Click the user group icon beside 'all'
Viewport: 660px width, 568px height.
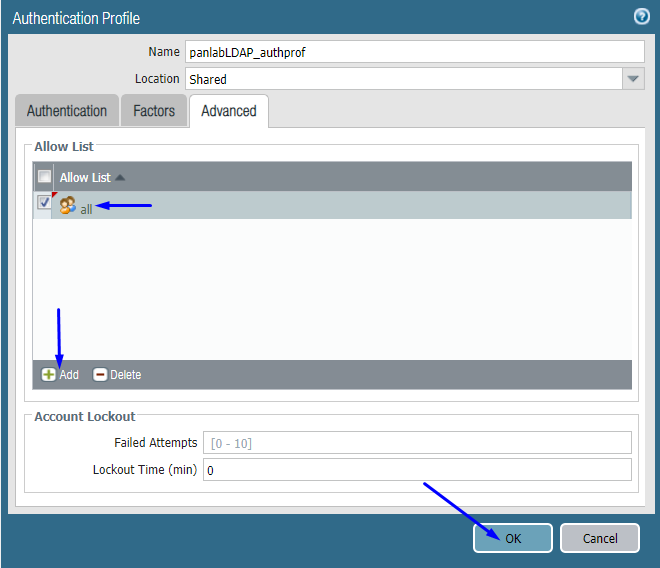point(67,205)
